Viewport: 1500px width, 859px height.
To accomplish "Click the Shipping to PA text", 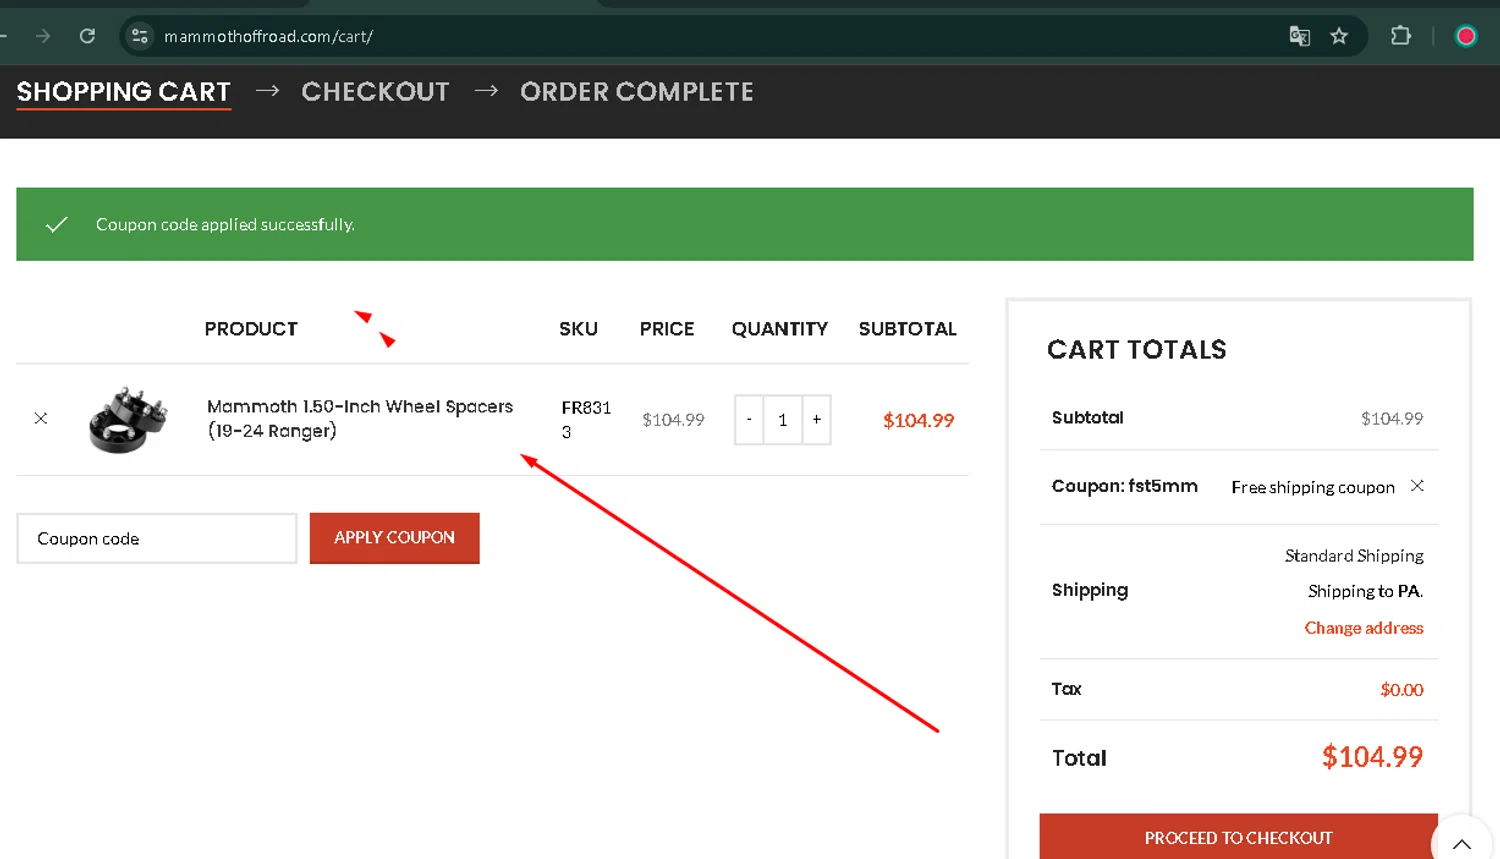I will (1365, 591).
